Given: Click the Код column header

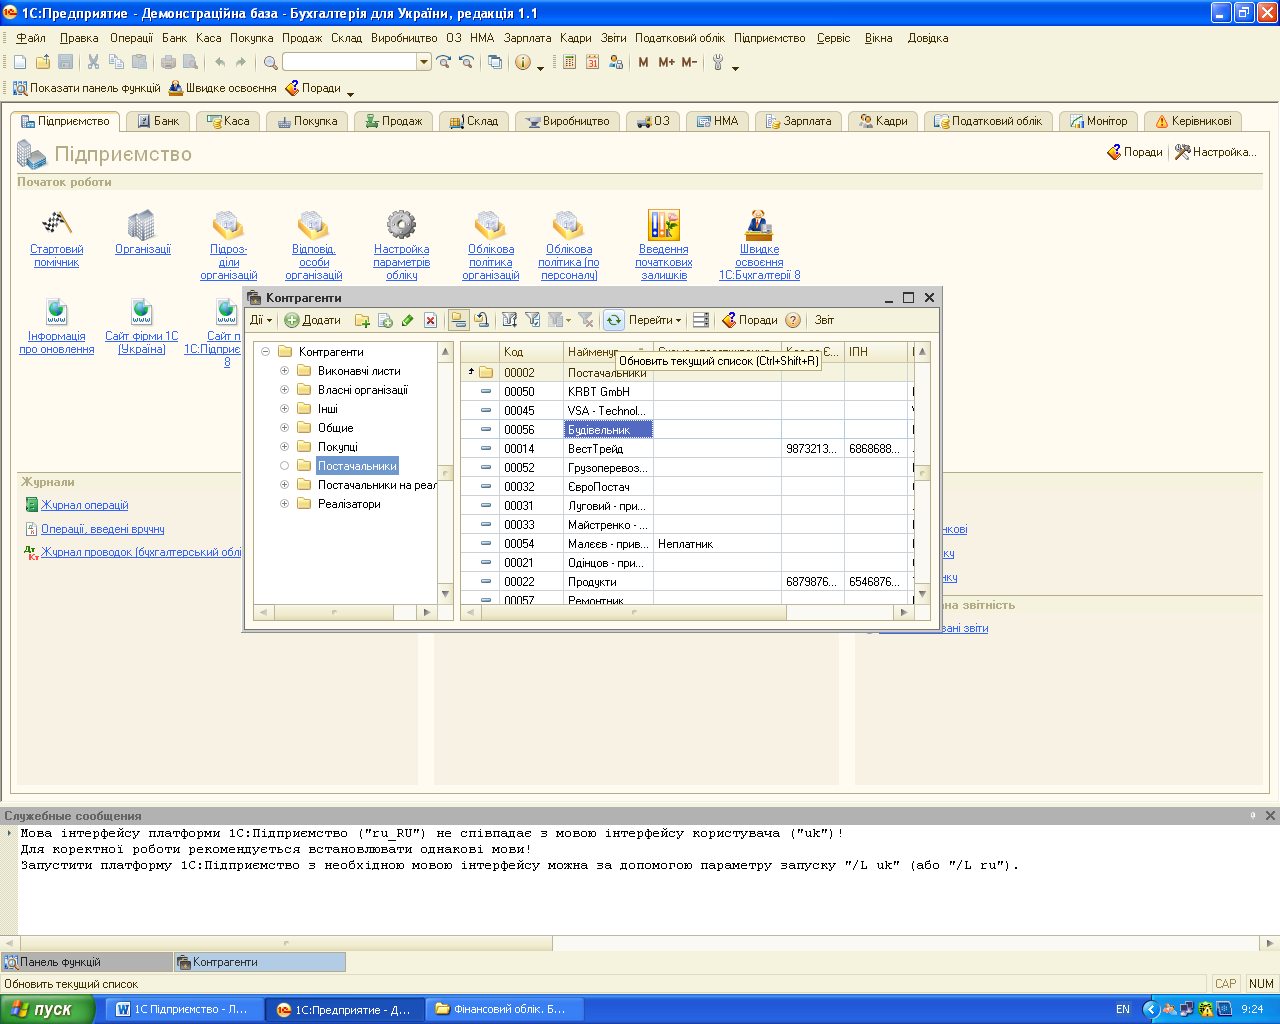Looking at the screenshot, I should [x=530, y=352].
